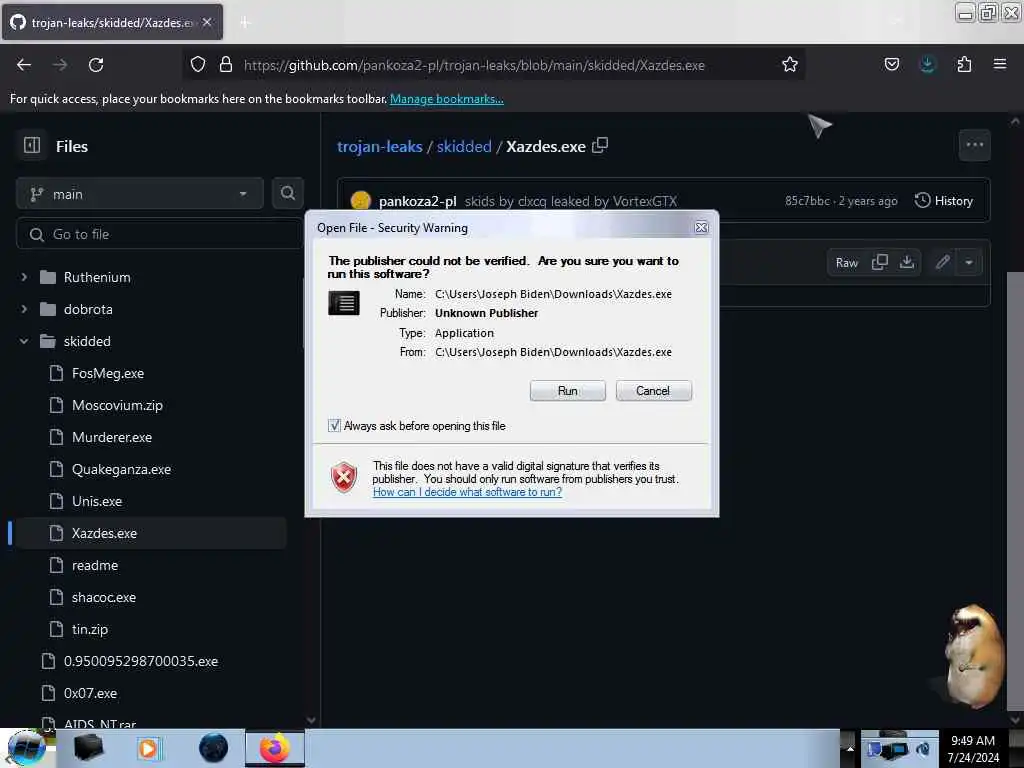Click the volume tray icon
Image resolution: width=1024 pixels, height=768 pixels.
pos(923,750)
